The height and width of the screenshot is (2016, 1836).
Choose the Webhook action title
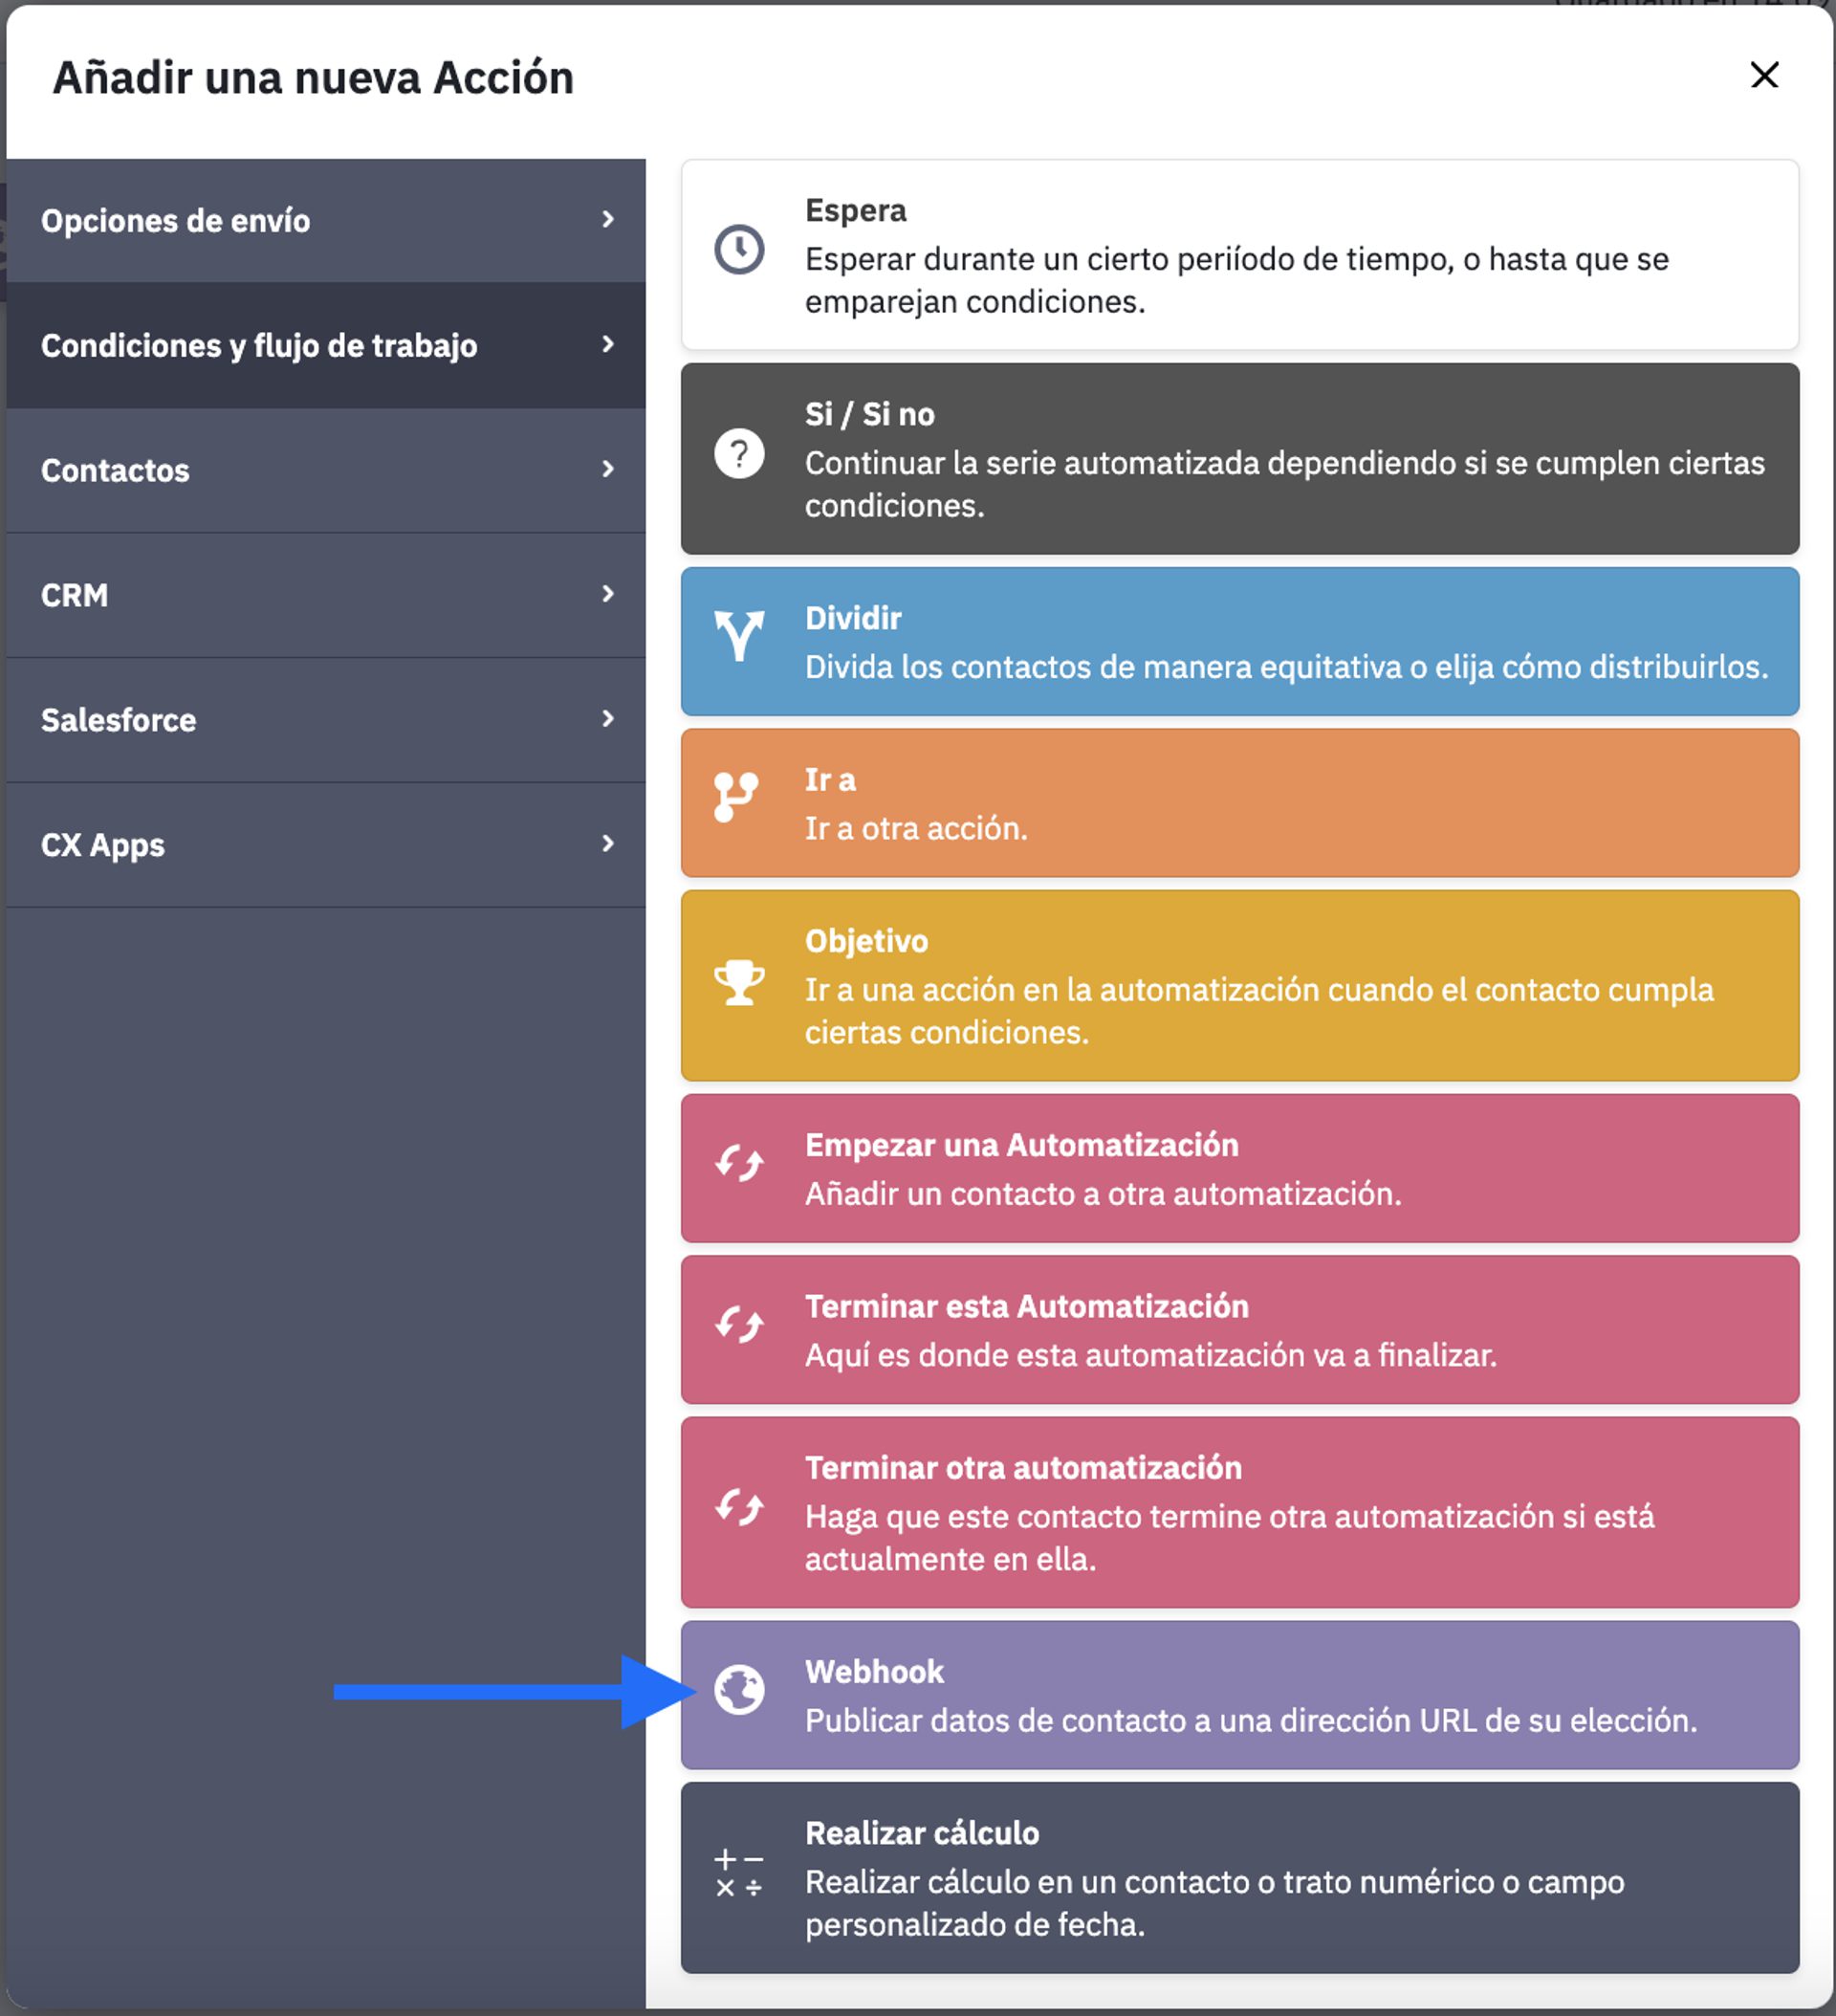(x=874, y=1671)
